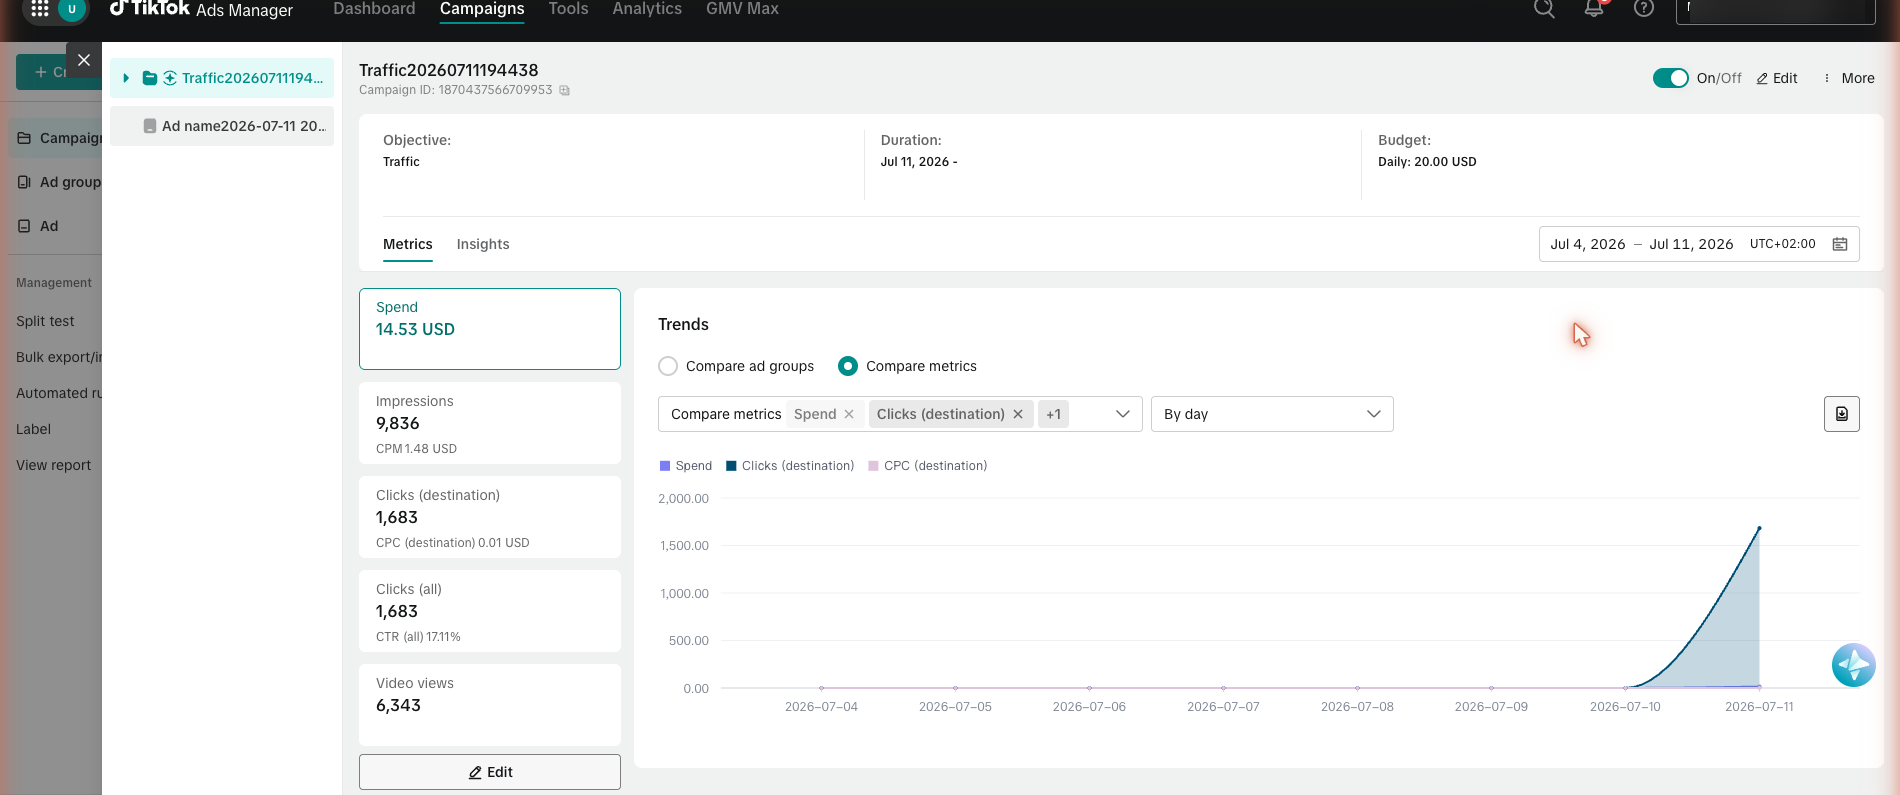Select the Video views metric card
This screenshot has width=1900, height=795.
(490, 705)
